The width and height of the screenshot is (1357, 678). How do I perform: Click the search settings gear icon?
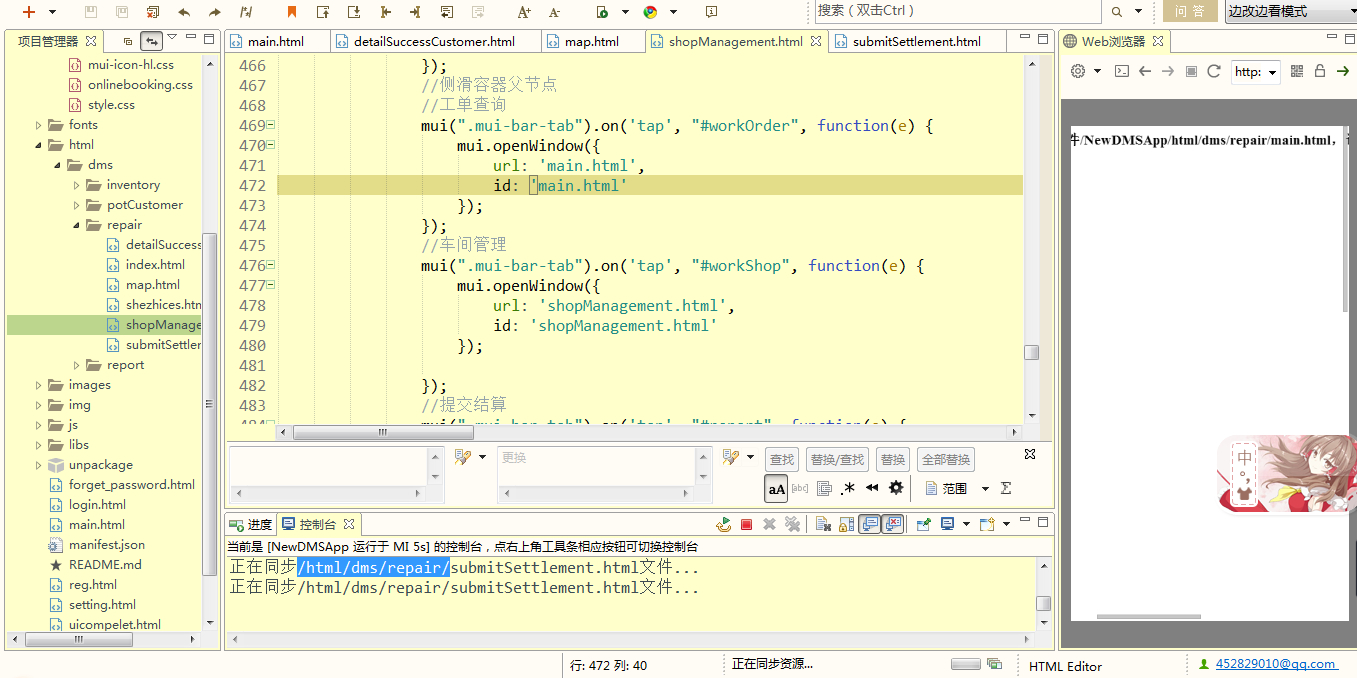pyautogui.click(x=896, y=488)
